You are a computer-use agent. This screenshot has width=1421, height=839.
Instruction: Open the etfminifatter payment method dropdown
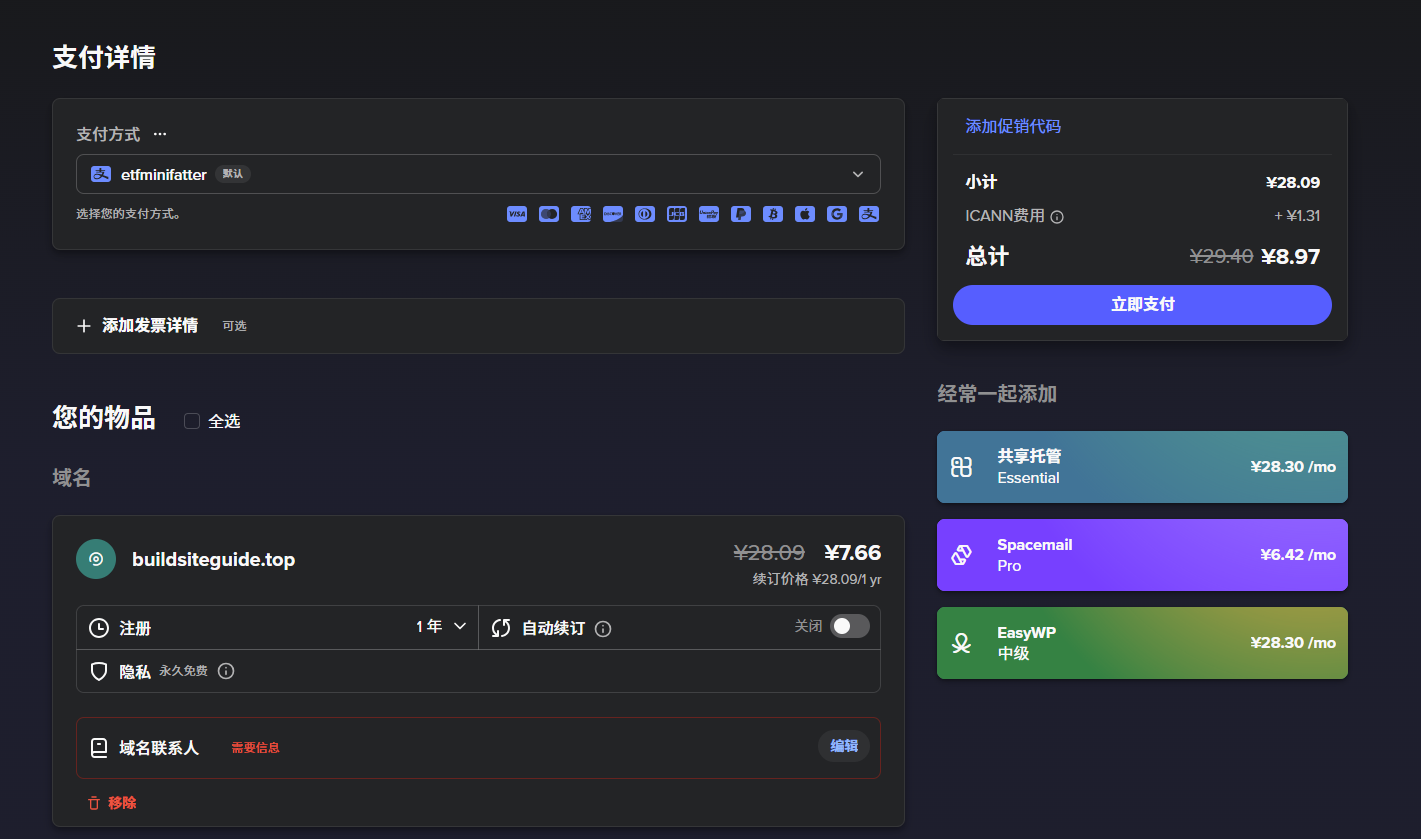[478, 174]
